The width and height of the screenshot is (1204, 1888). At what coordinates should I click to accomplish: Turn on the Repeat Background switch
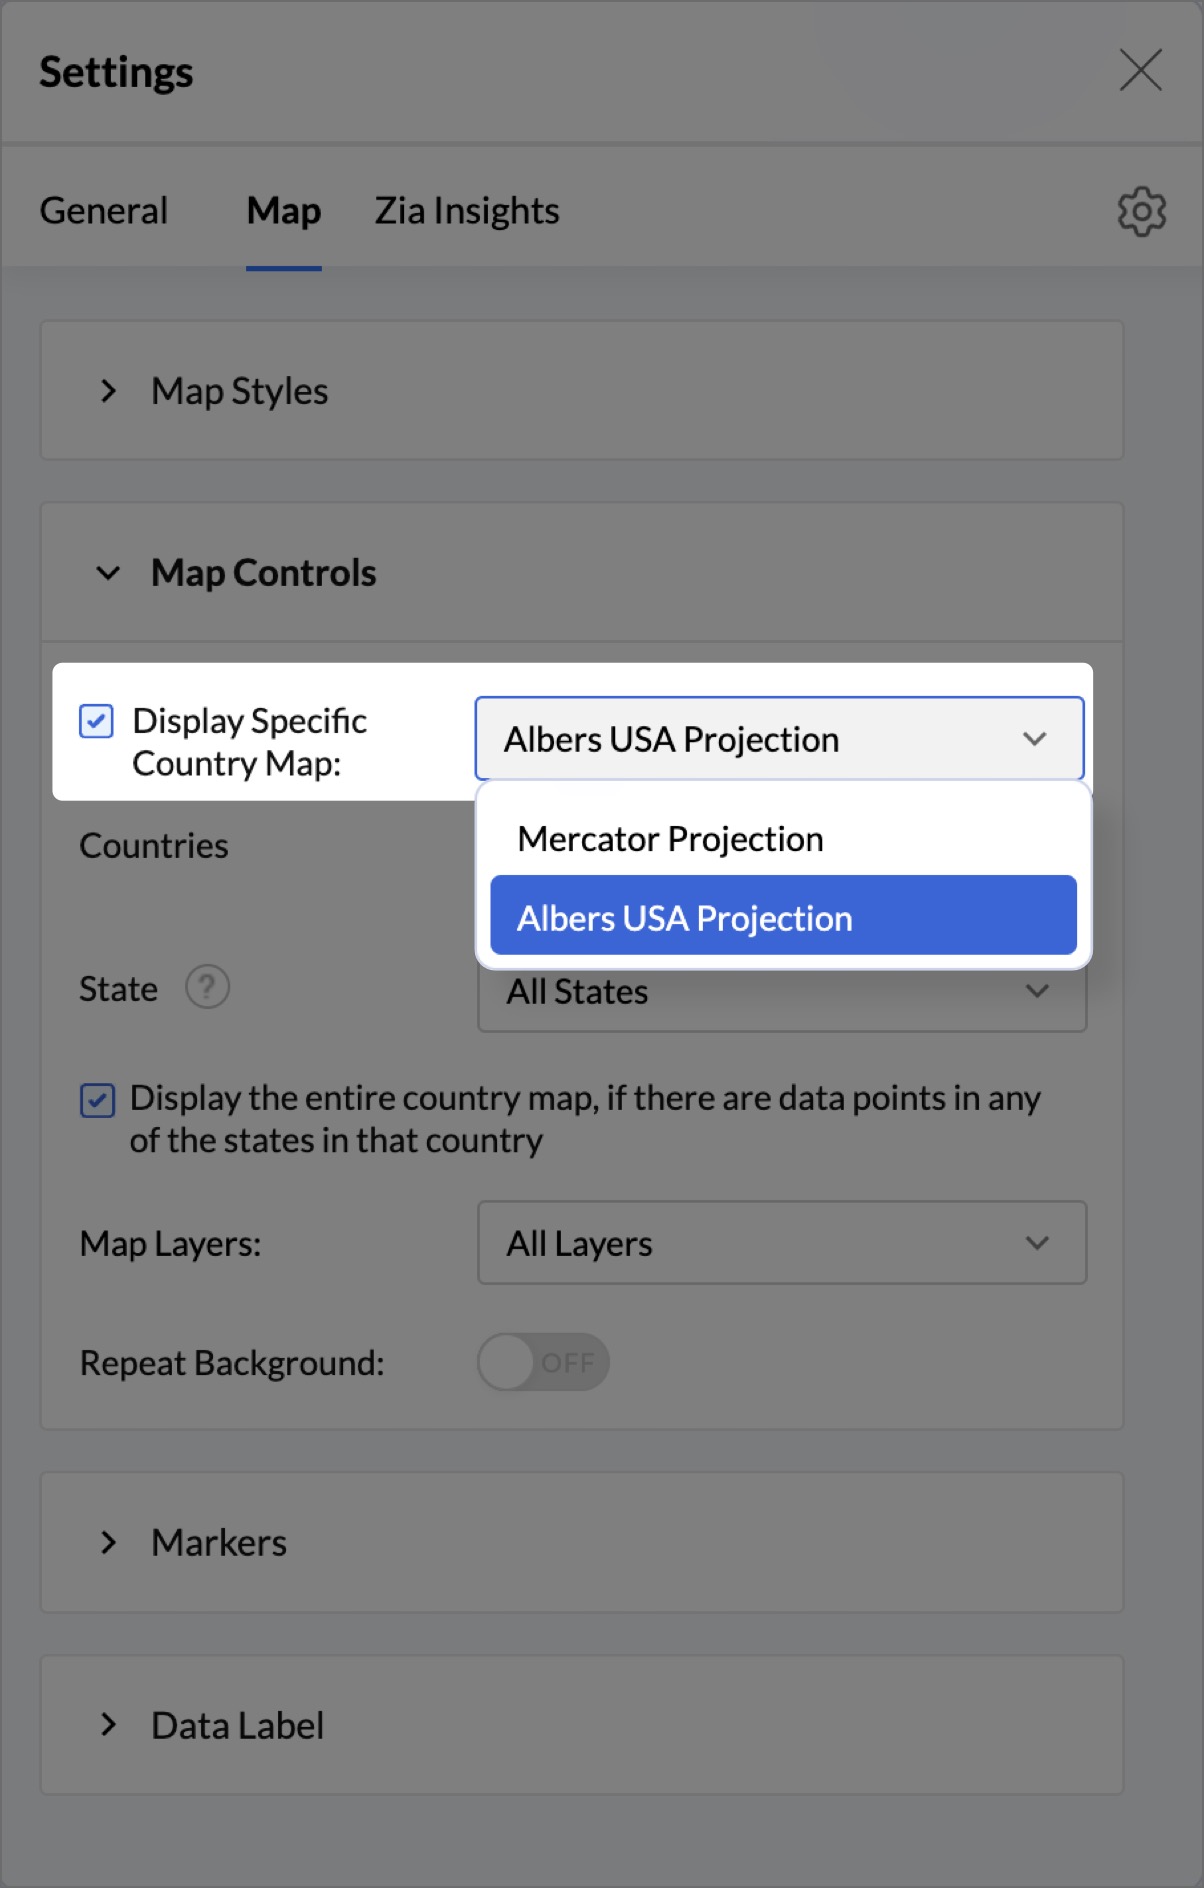(542, 1362)
